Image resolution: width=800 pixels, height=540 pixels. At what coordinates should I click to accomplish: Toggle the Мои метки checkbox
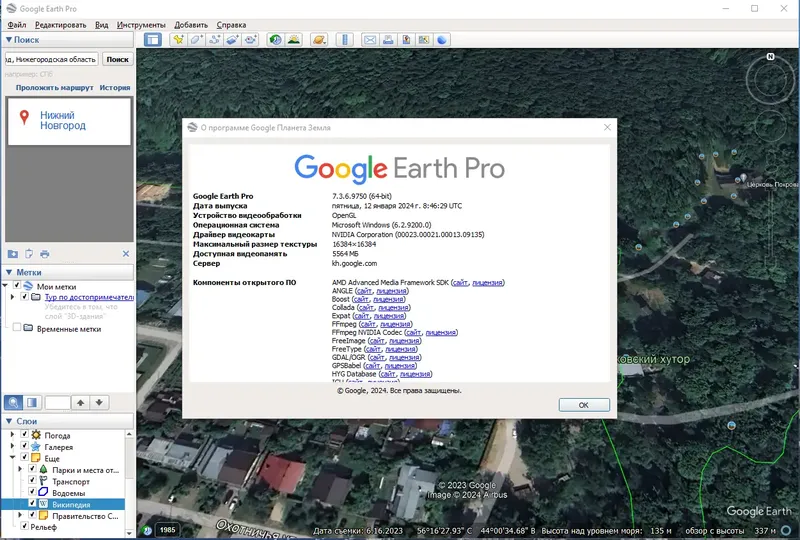(17, 286)
